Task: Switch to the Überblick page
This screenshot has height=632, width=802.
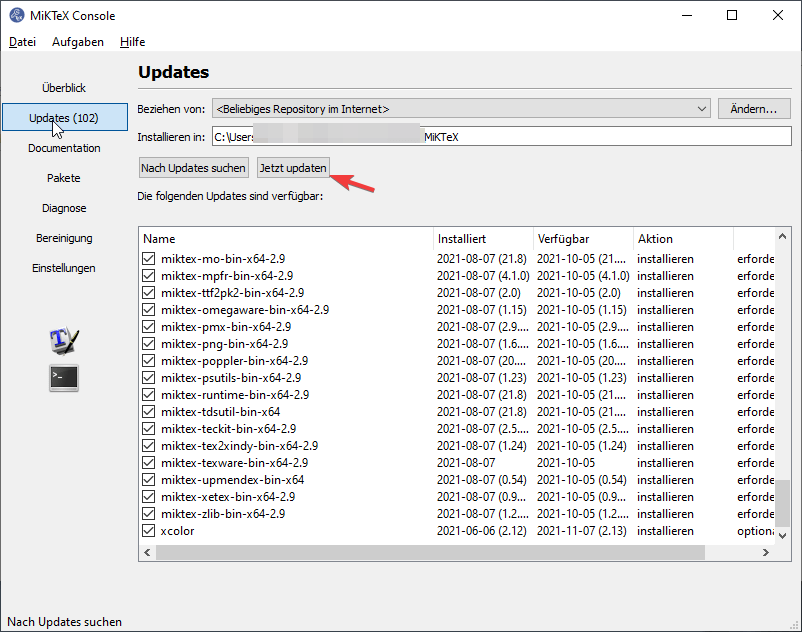Action: (64, 88)
